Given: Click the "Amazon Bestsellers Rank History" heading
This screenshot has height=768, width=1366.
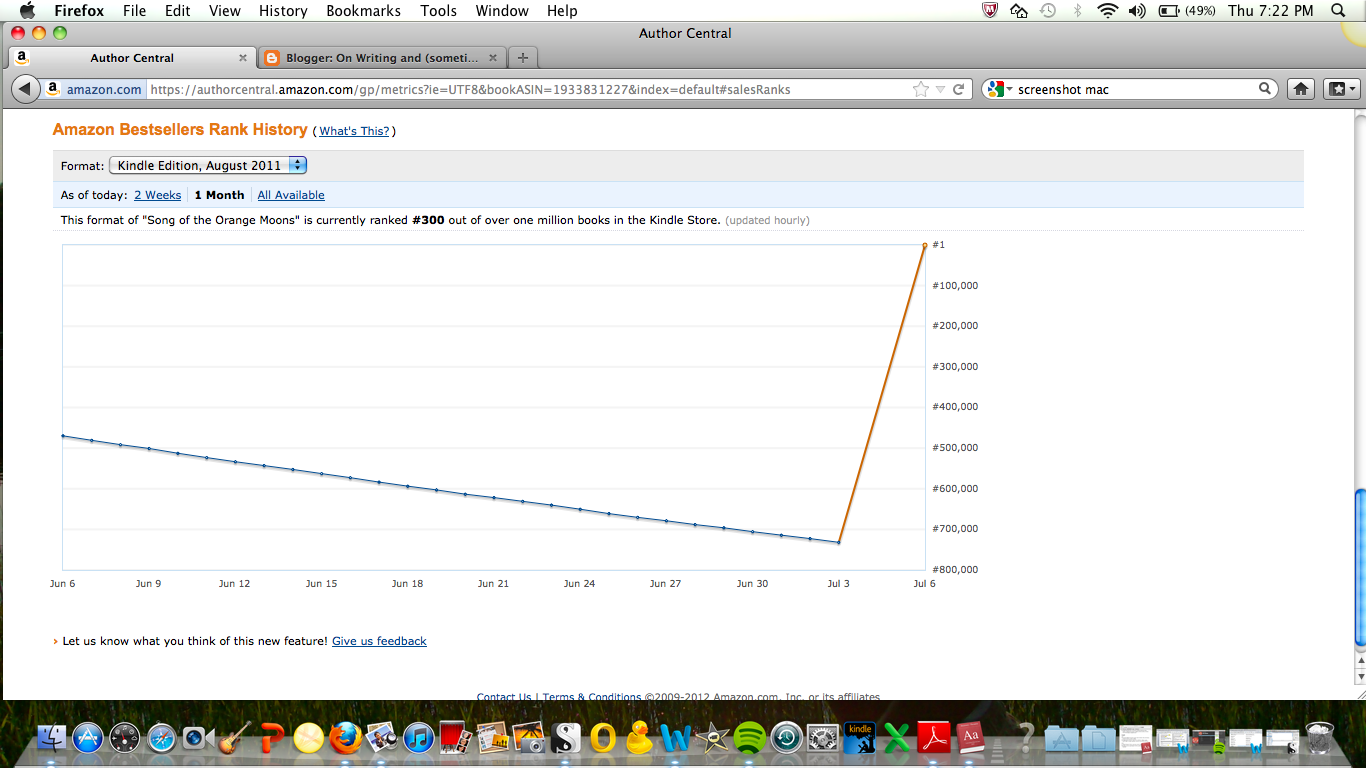Looking at the screenshot, I should click(x=180, y=130).
